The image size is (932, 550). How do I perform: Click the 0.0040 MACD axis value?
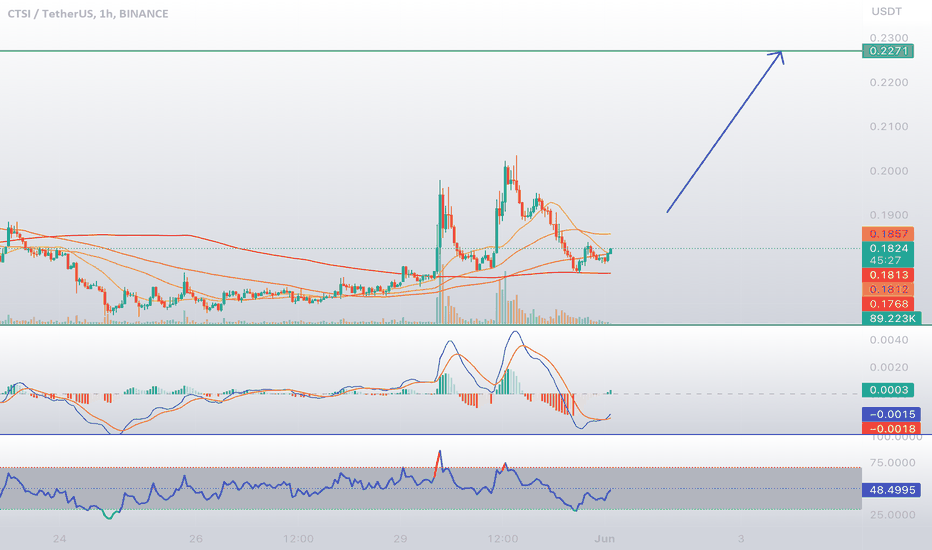pyautogui.click(x=889, y=340)
